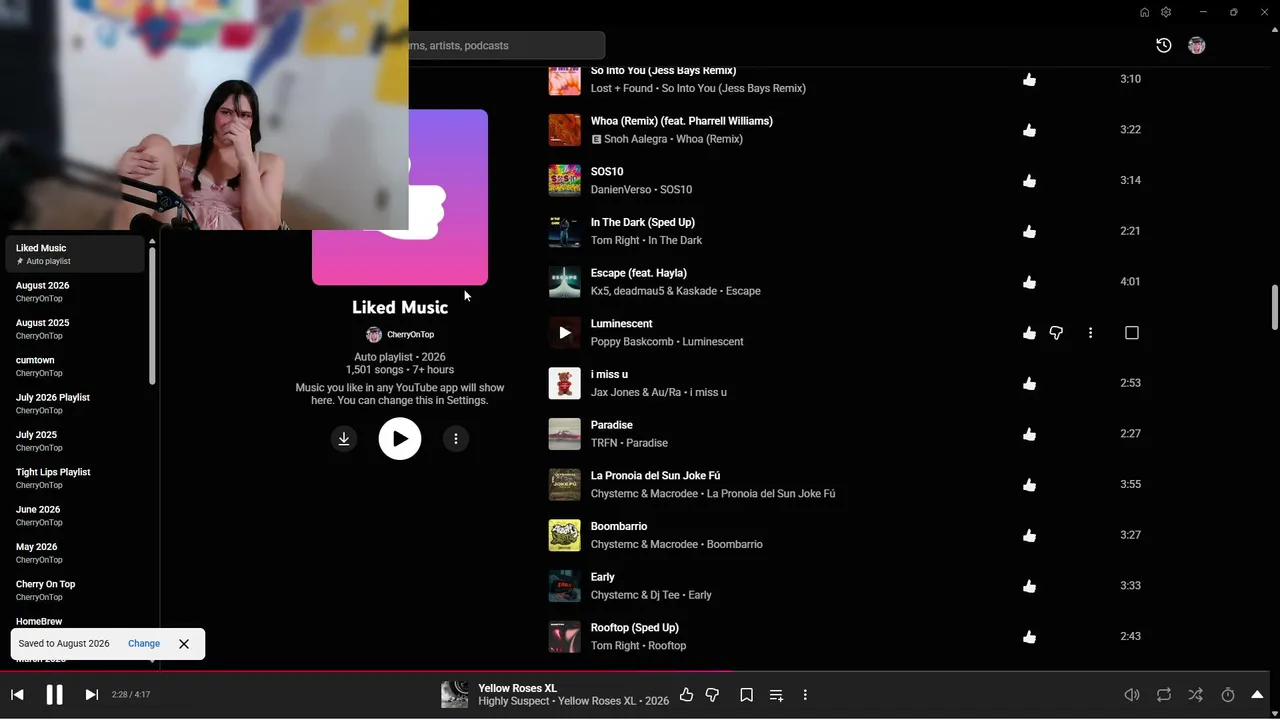This screenshot has width=1280, height=720.
Task: Skip to the next track
Action: [91, 695]
